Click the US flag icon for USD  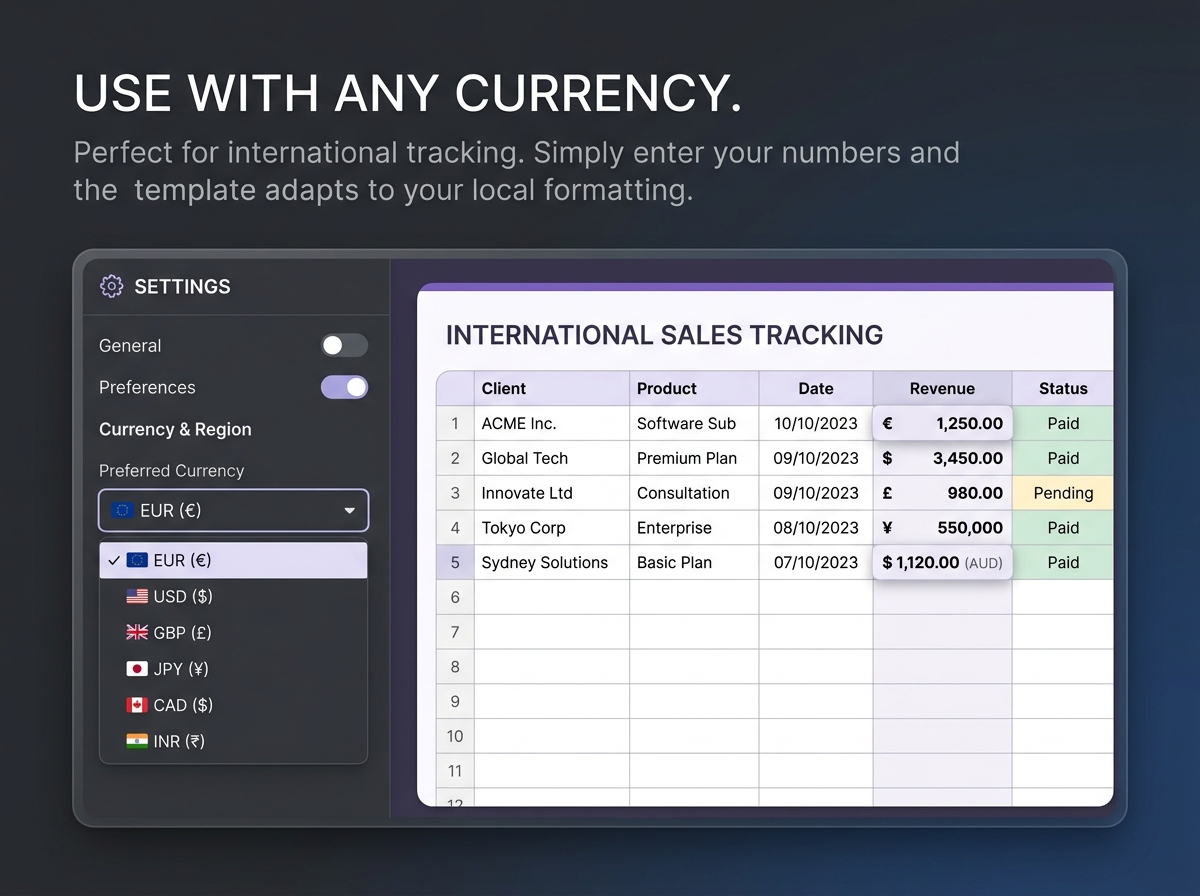[x=137, y=596]
